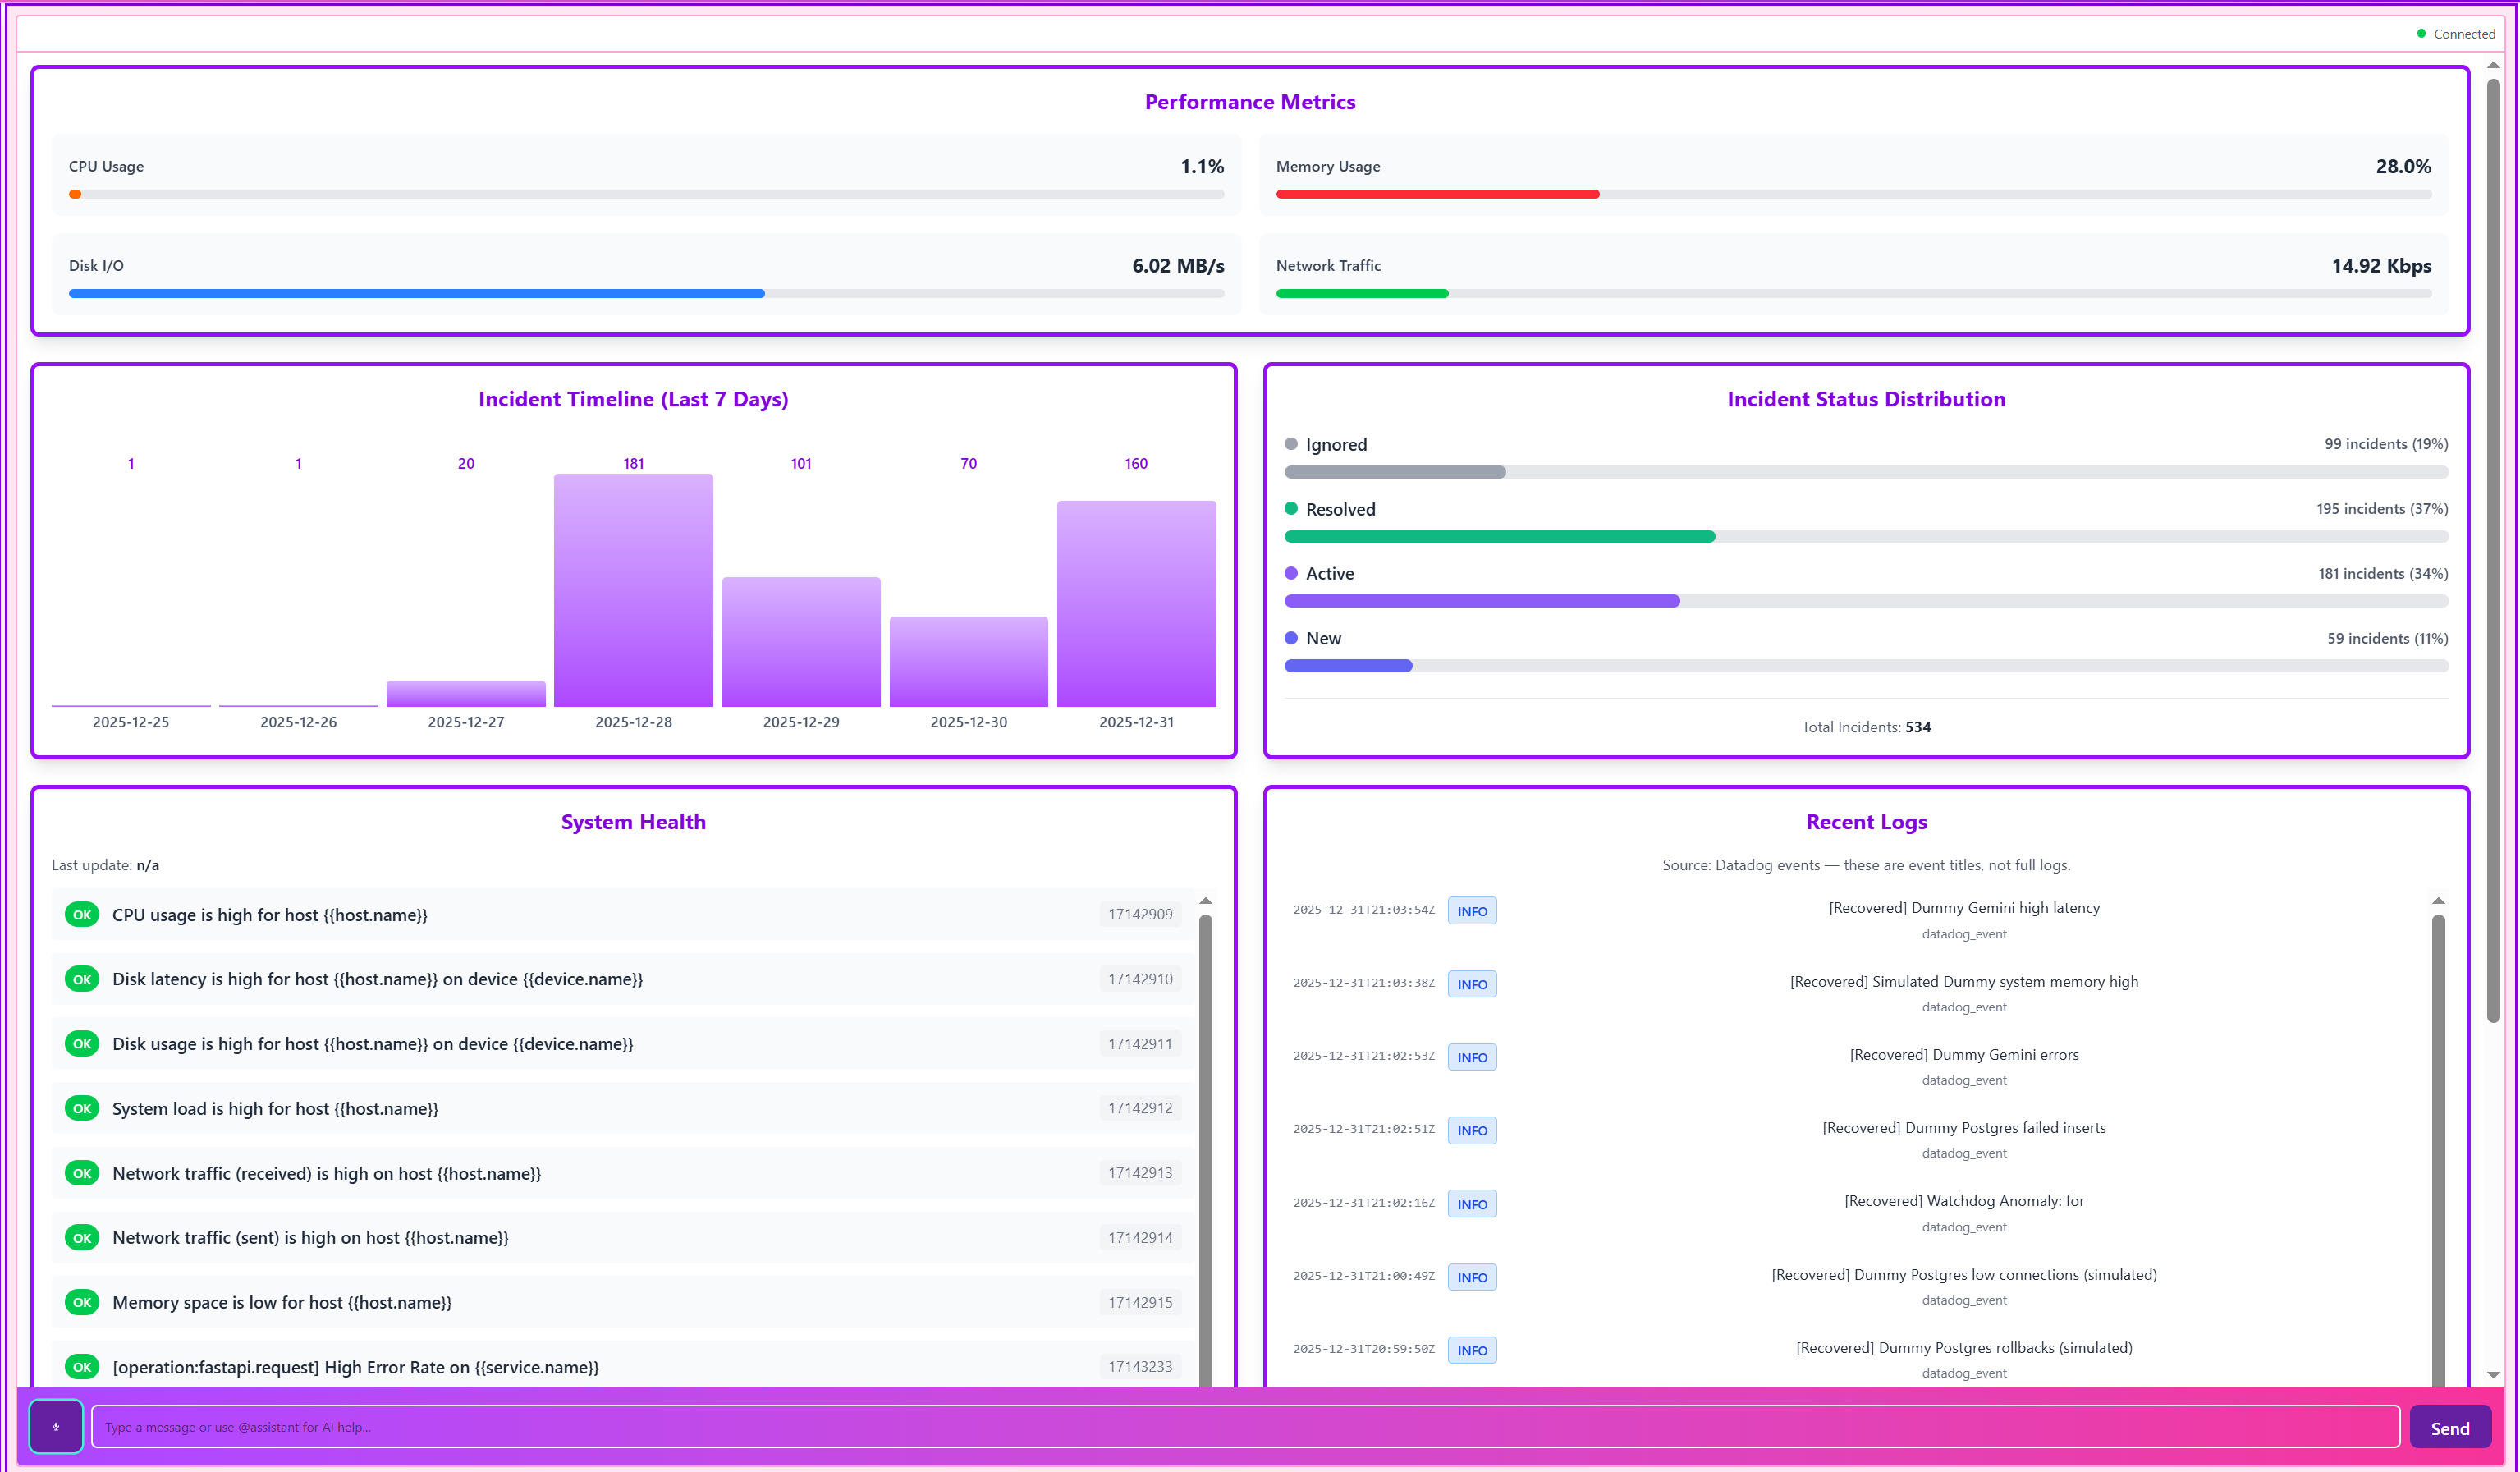Click INFO tag on Watchdog Anomaly log

click(1471, 1204)
